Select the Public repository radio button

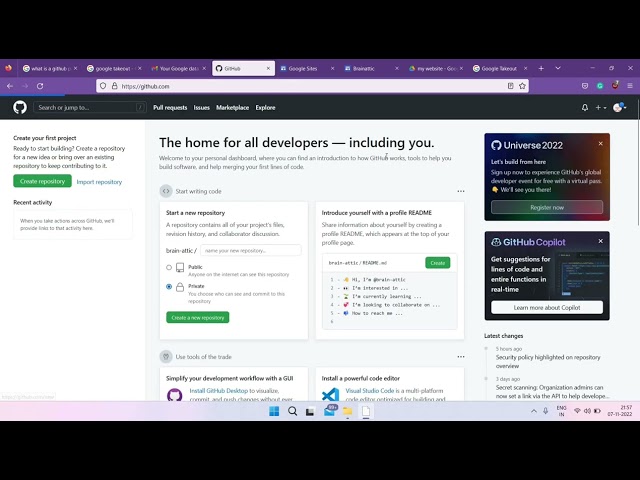pos(169,267)
